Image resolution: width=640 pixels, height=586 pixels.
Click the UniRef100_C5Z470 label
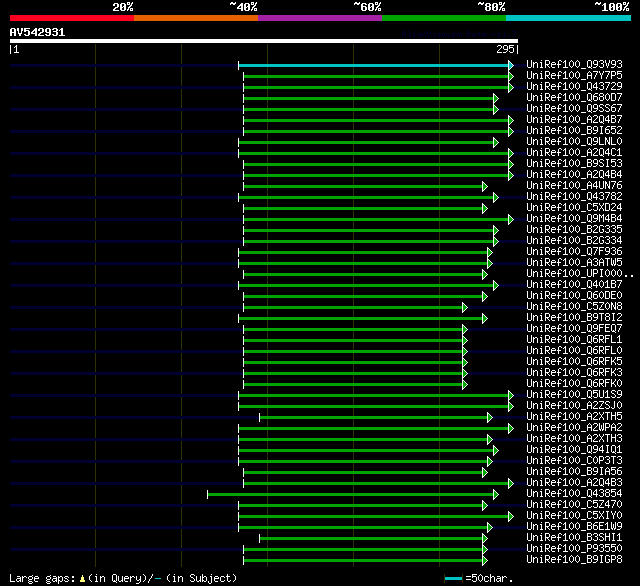click(574, 505)
